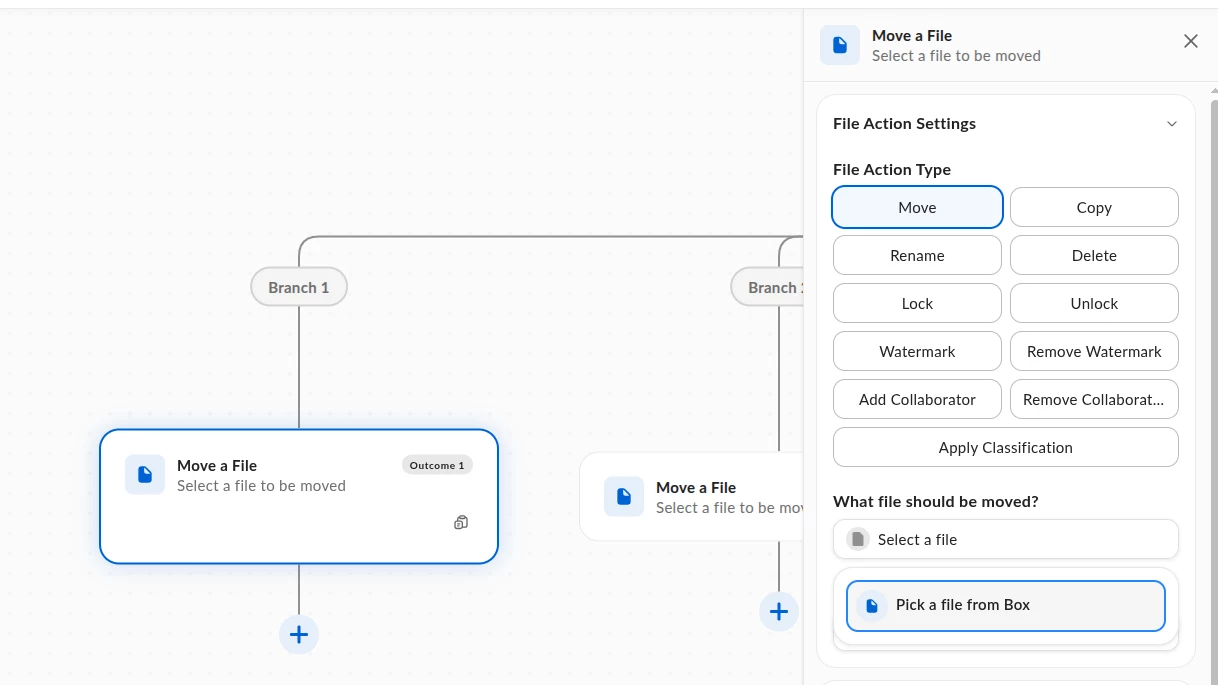The image size is (1218, 685).
Task: Click the Outcome 1 badge
Action: (x=437, y=465)
